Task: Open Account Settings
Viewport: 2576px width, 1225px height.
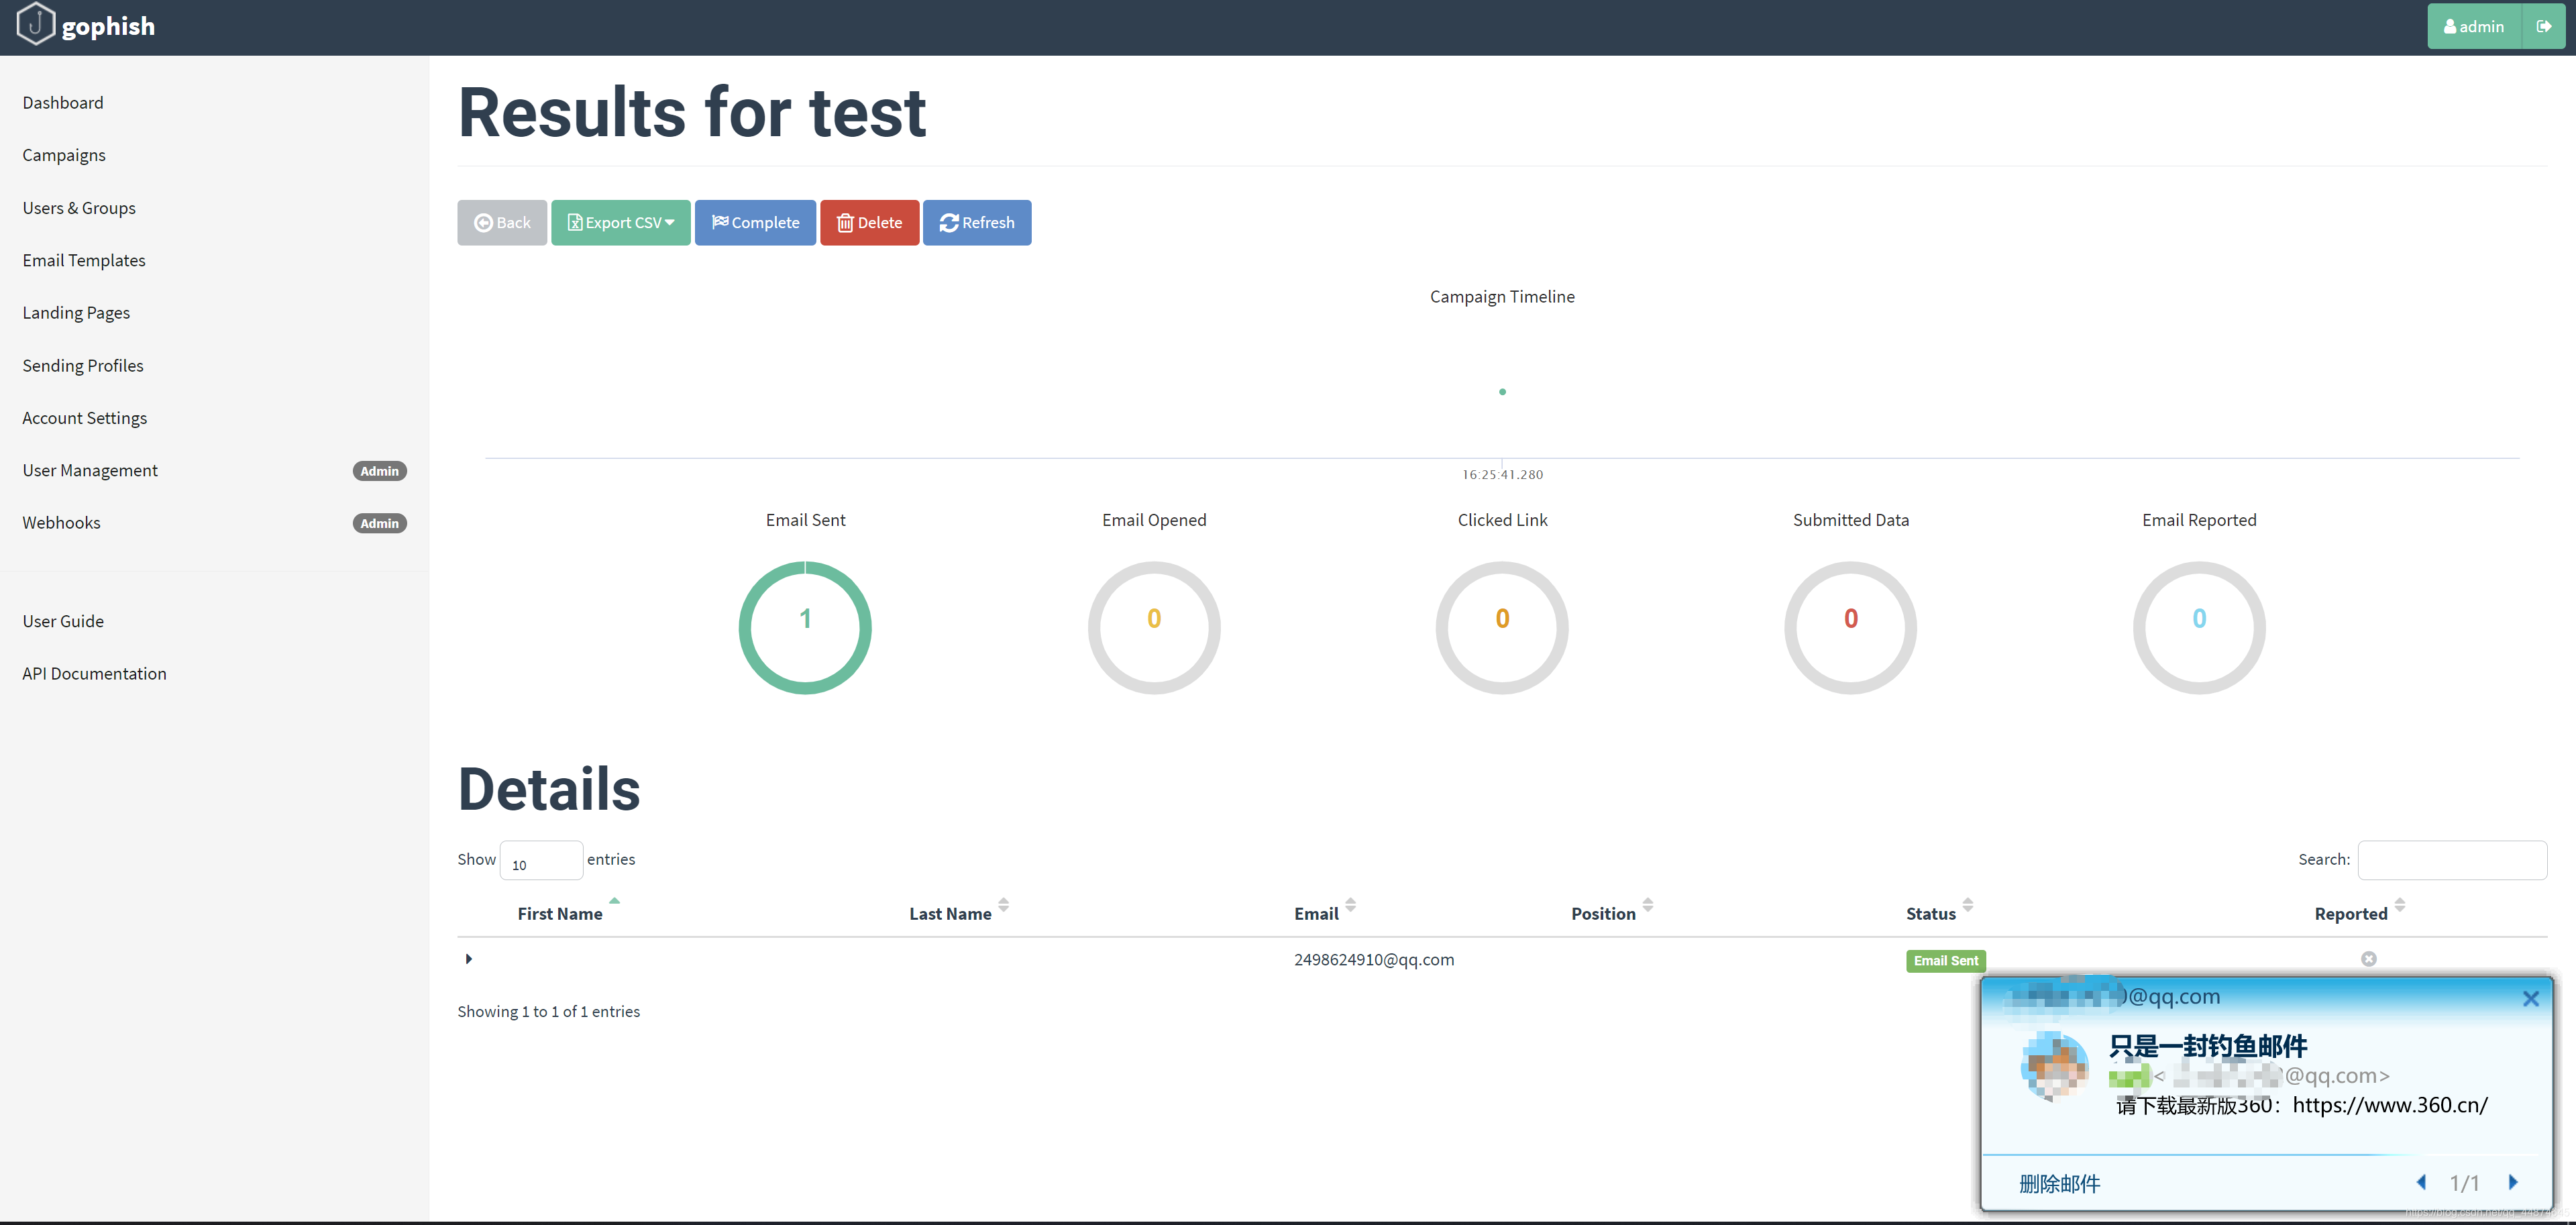Action: 85,418
